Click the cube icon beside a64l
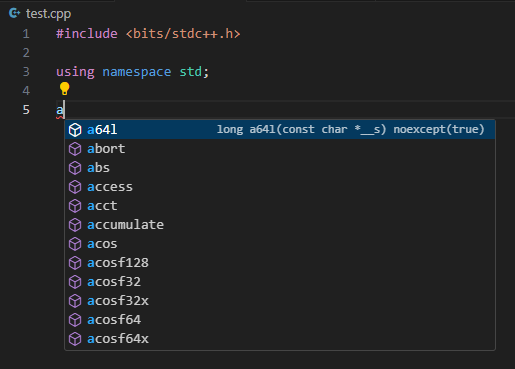The width and height of the screenshot is (515, 369). [x=75, y=130]
